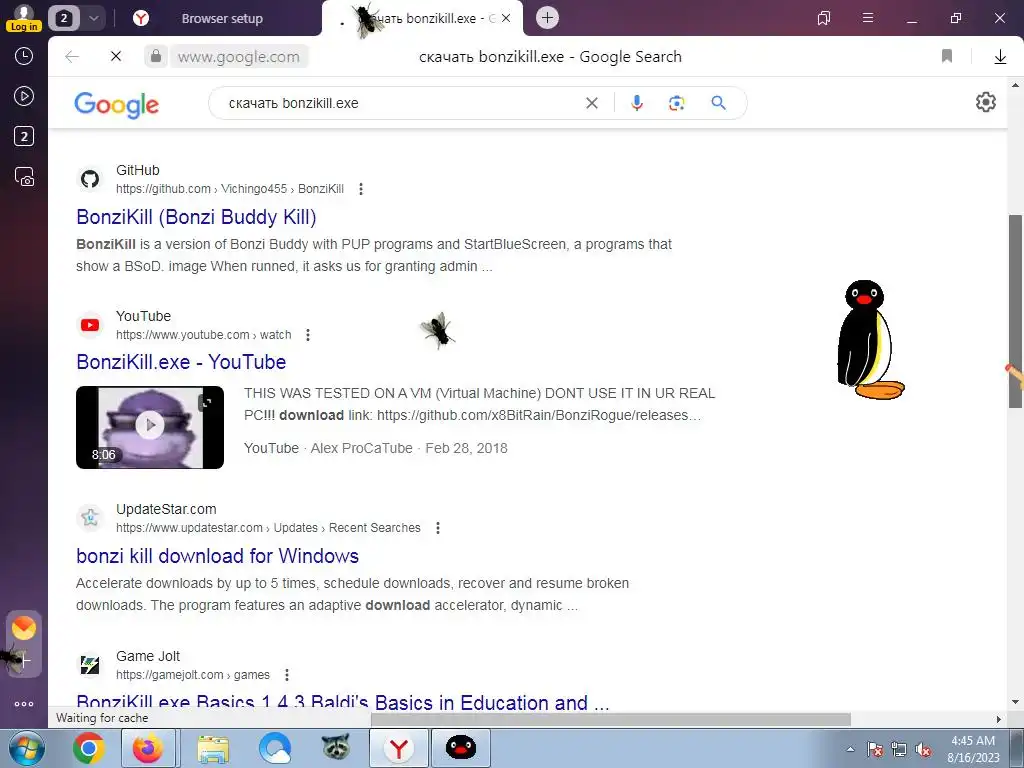1024x768 pixels.
Task: Open Google quick settings gear
Action: pos(985,102)
